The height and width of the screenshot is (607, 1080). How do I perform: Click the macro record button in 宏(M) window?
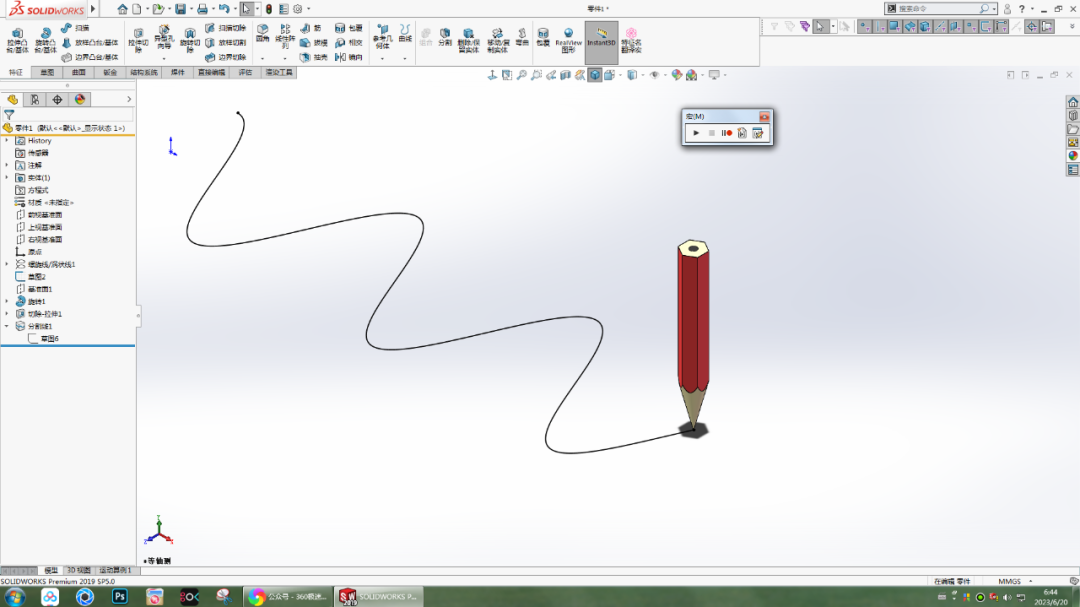[x=727, y=131]
